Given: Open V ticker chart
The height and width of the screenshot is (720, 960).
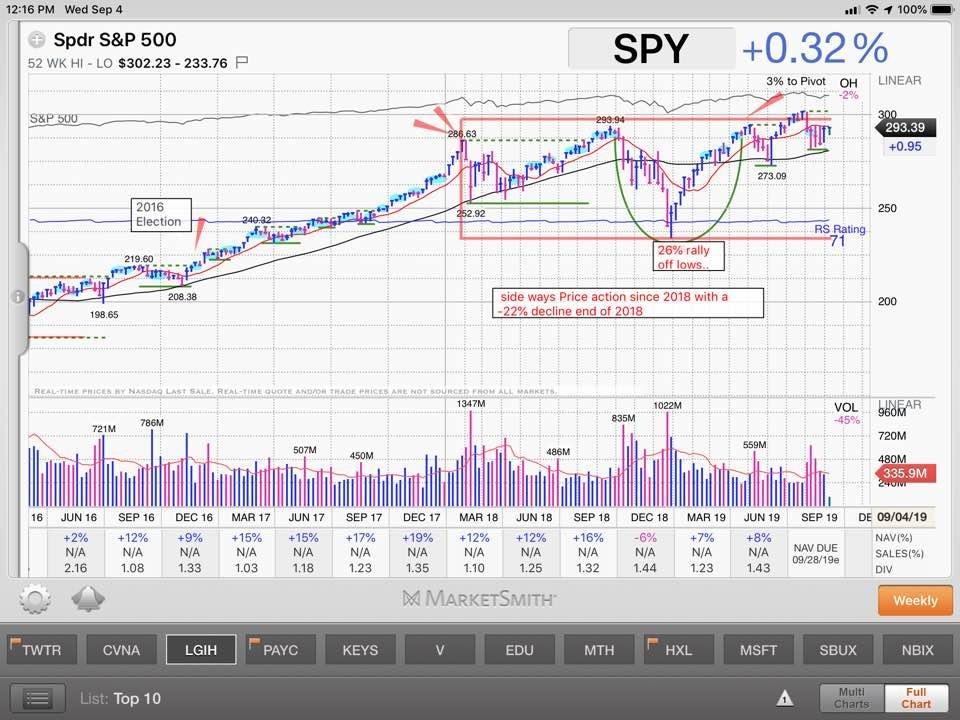Looking at the screenshot, I should pos(440,650).
